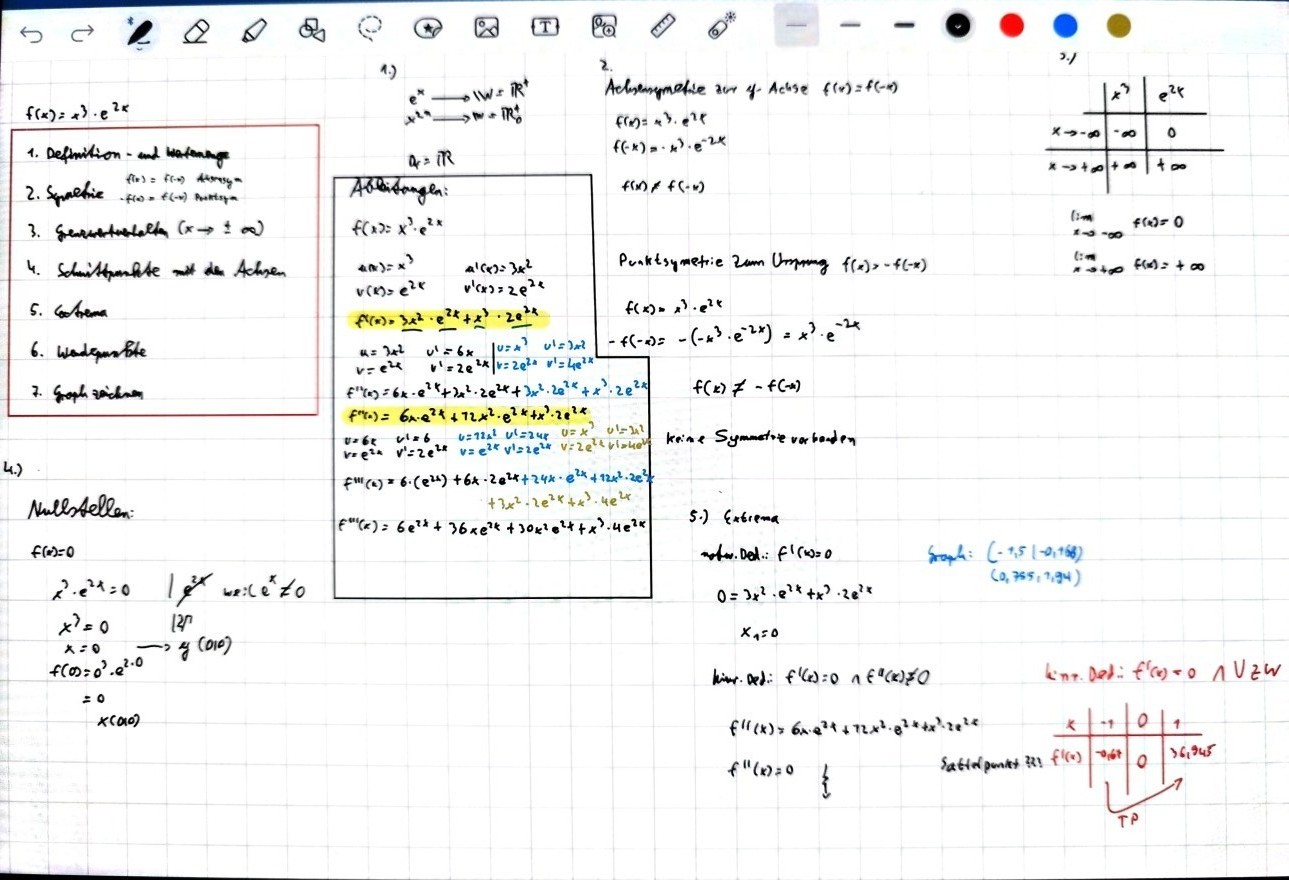Viewport: 1289px width, 880px height.
Task: Open the Elements sticker tool
Action: click(x=429, y=28)
